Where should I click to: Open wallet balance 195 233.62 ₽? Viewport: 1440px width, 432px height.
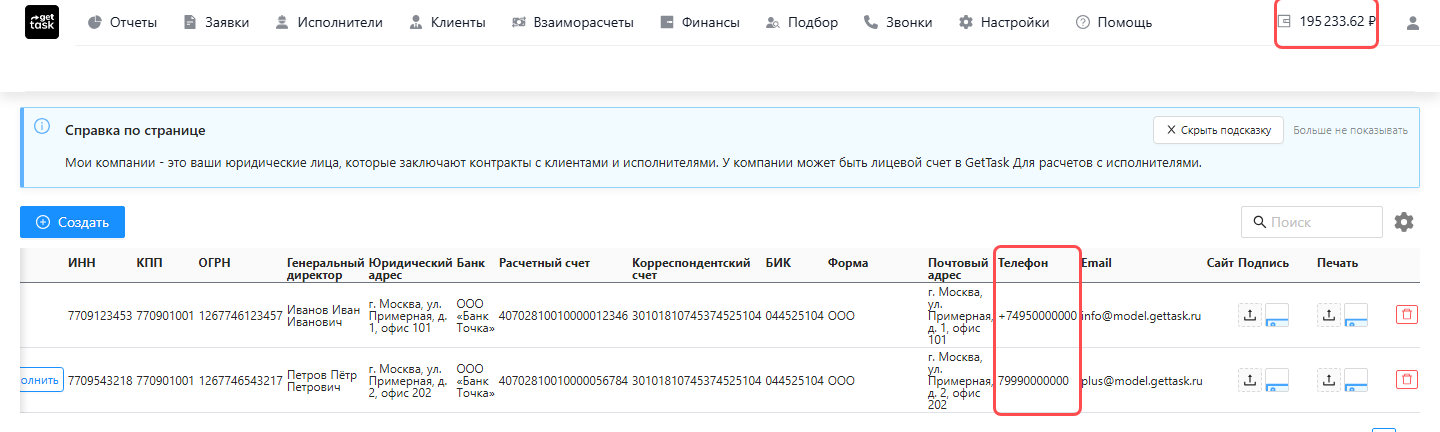pyautogui.click(x=1327, y=22)
